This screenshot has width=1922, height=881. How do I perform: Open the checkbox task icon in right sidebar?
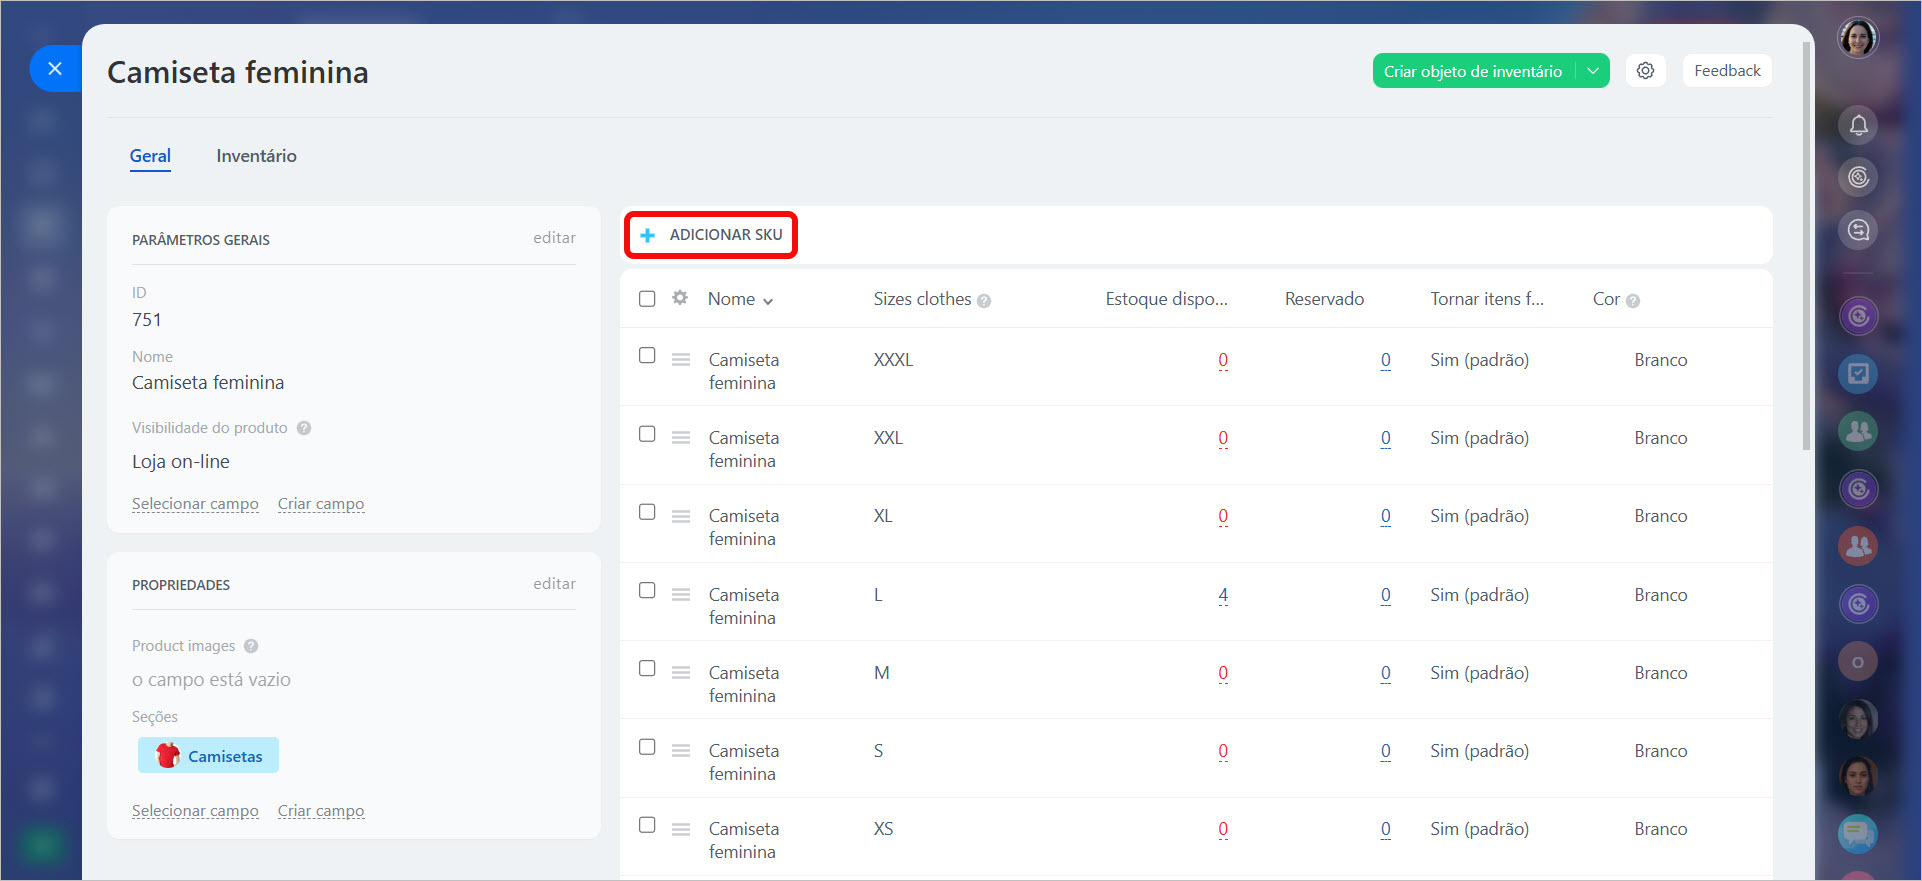[x=1858, y=374]
